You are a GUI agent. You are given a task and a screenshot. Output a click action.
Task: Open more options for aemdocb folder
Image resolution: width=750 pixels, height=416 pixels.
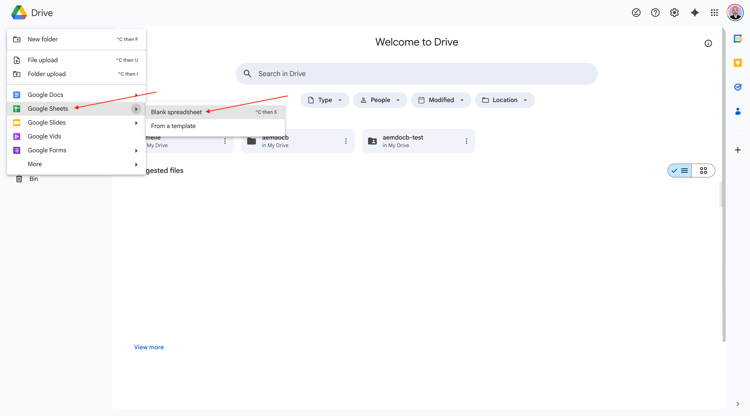click(x=346, y=141)
